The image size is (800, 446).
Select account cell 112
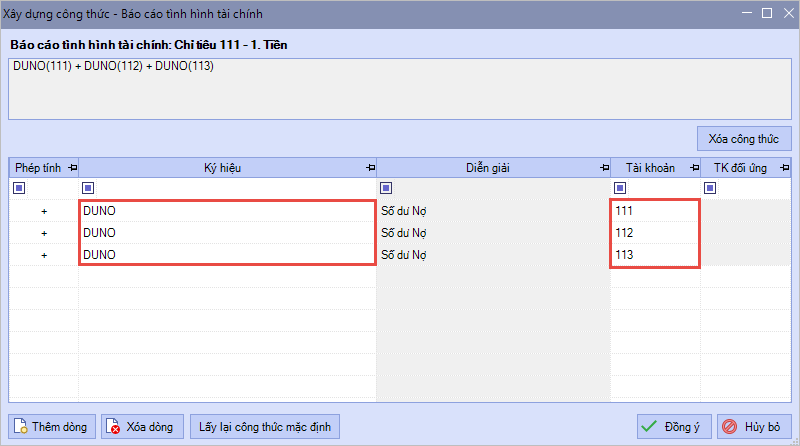coord(654,233)
